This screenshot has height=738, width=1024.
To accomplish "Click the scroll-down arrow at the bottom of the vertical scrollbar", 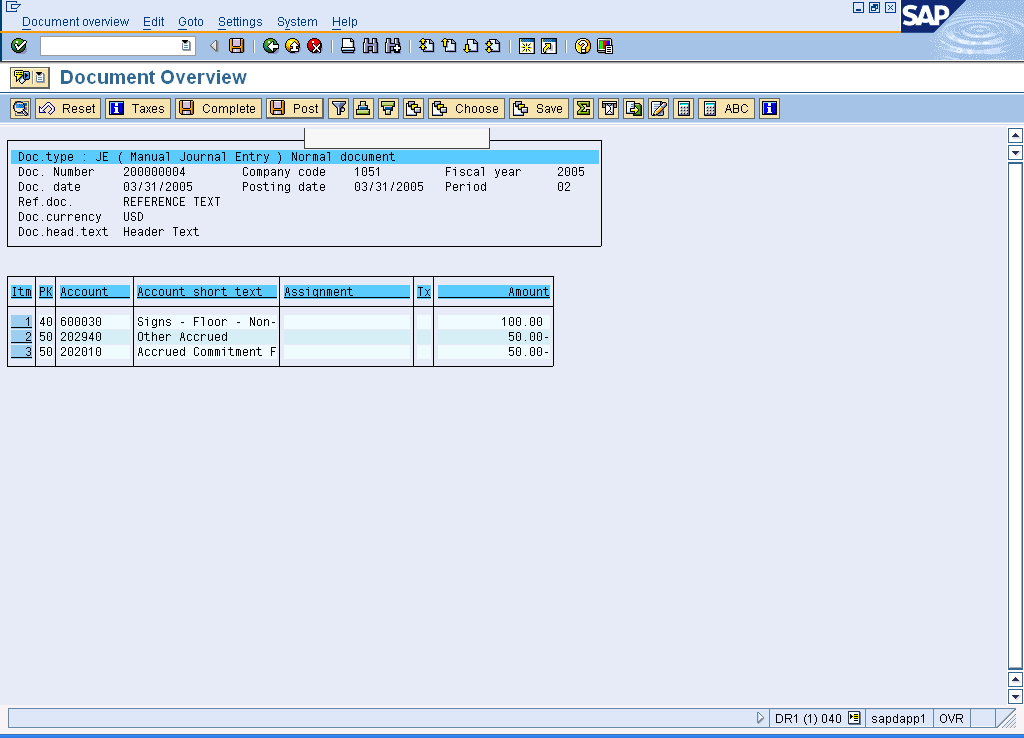I will pyautogui.click(x=1015, y=696).
